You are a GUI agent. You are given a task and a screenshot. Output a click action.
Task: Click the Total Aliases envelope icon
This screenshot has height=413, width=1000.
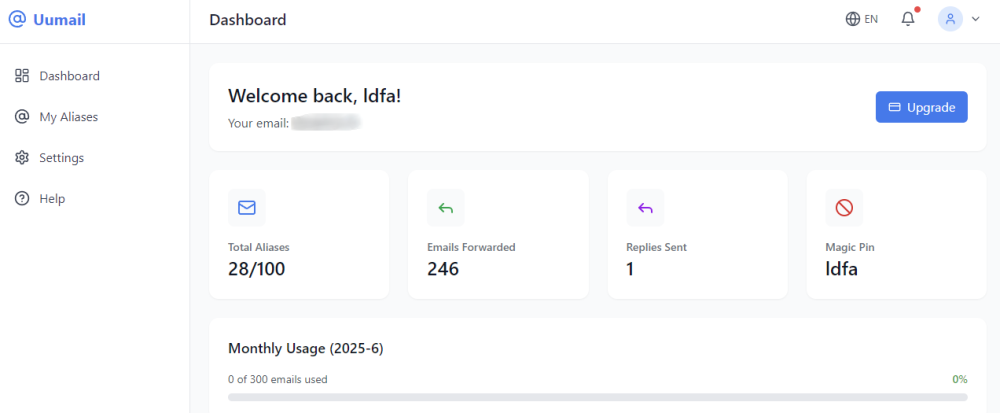point(247,208)
